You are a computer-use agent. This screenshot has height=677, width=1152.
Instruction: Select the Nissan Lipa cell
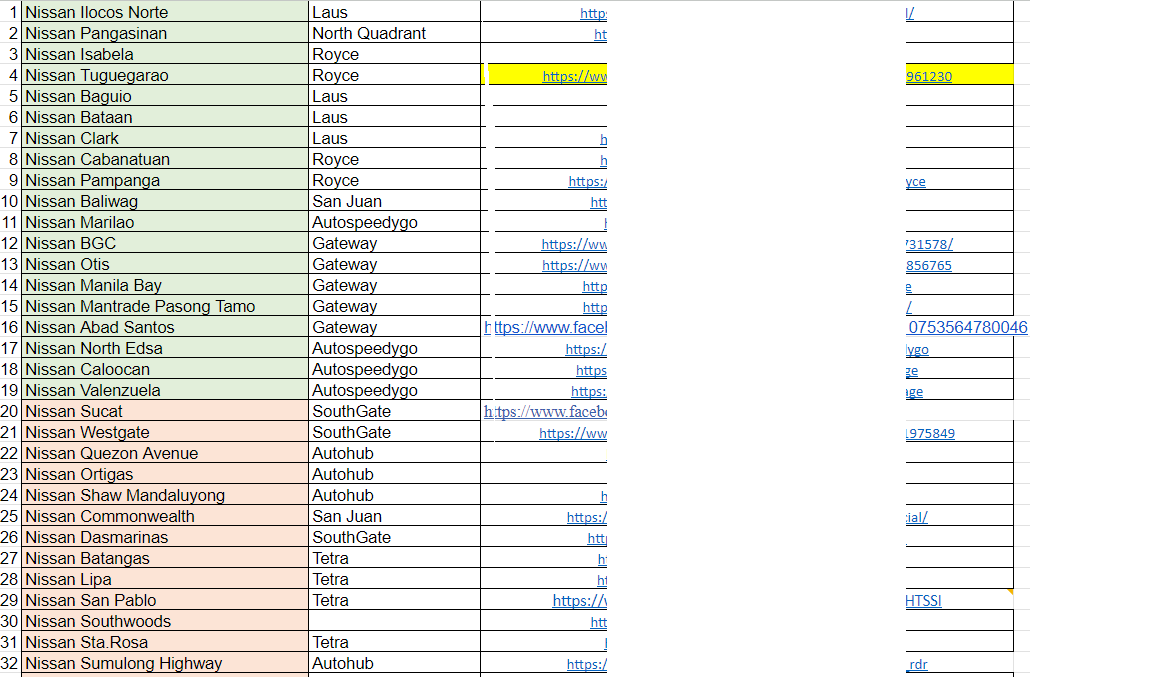(x=165, y=579)
